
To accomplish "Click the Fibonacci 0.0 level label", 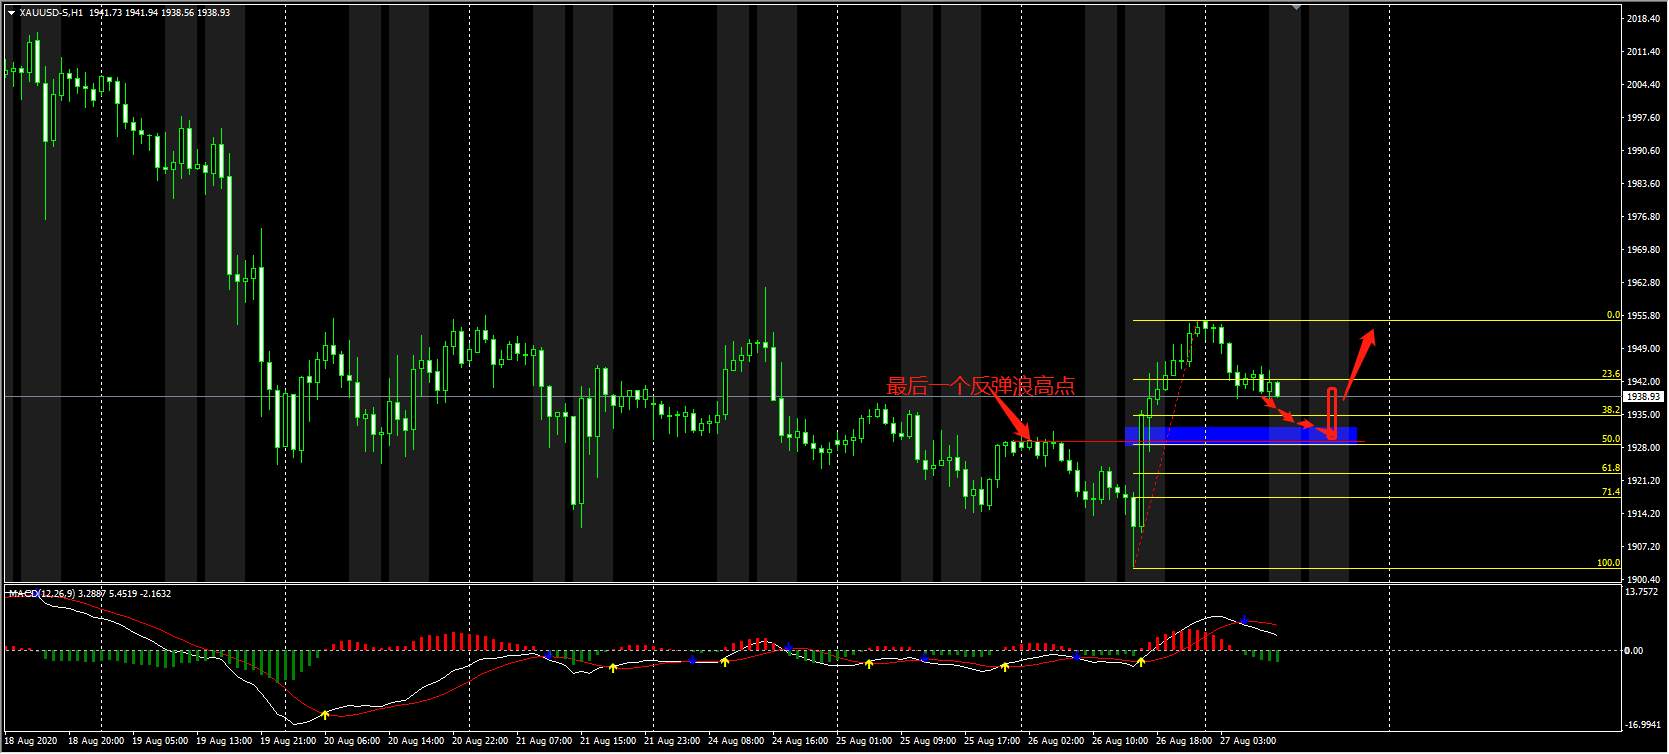I will coord(1613,315).
